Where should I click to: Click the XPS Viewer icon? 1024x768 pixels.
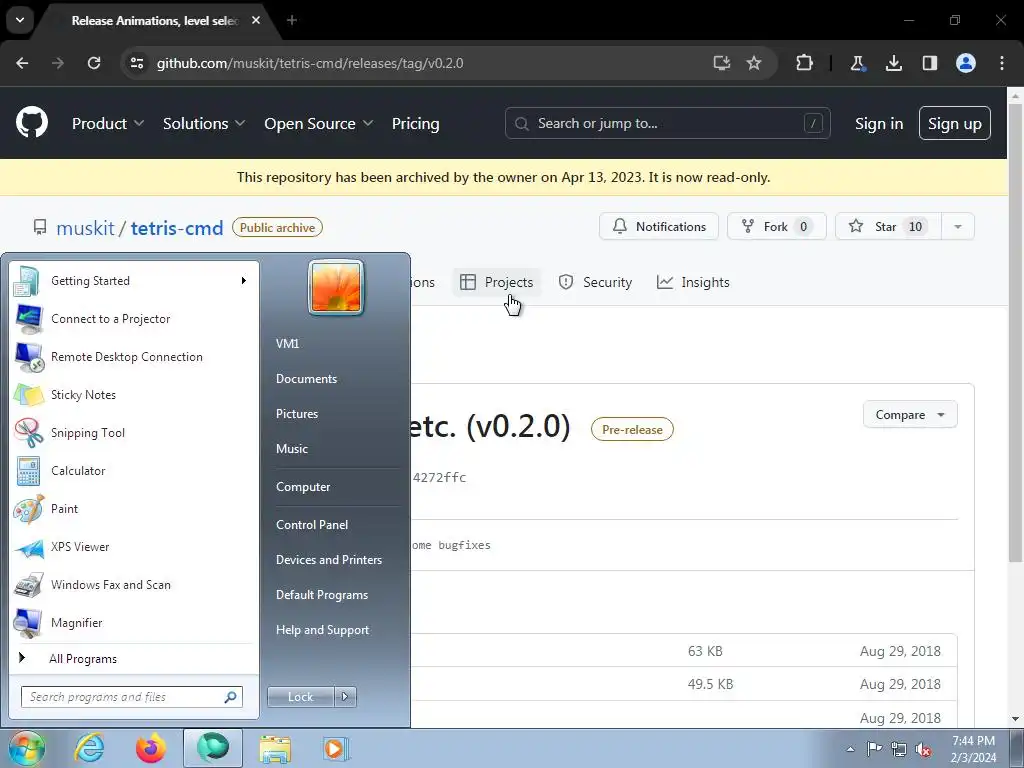(29, 547)
